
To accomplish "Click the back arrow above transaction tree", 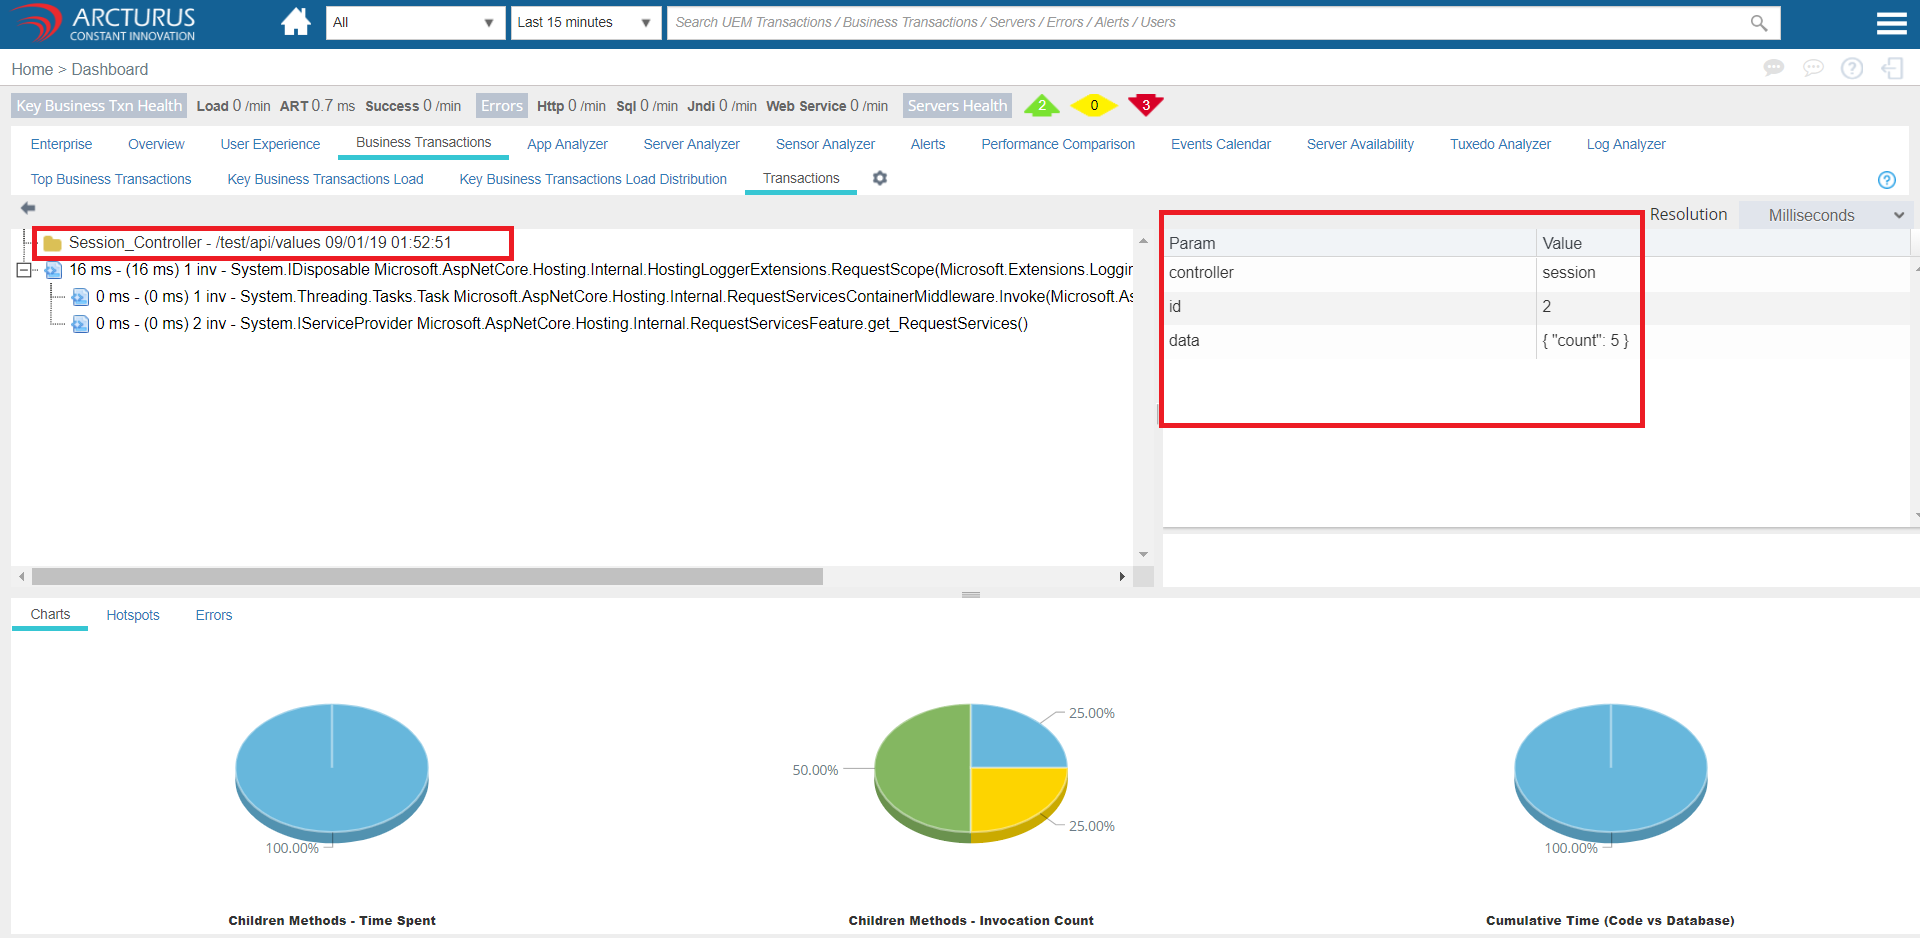I will (28, 208).
